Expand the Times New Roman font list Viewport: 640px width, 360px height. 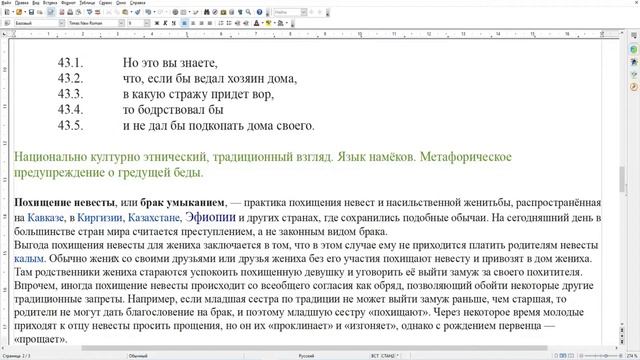(121, 23)
